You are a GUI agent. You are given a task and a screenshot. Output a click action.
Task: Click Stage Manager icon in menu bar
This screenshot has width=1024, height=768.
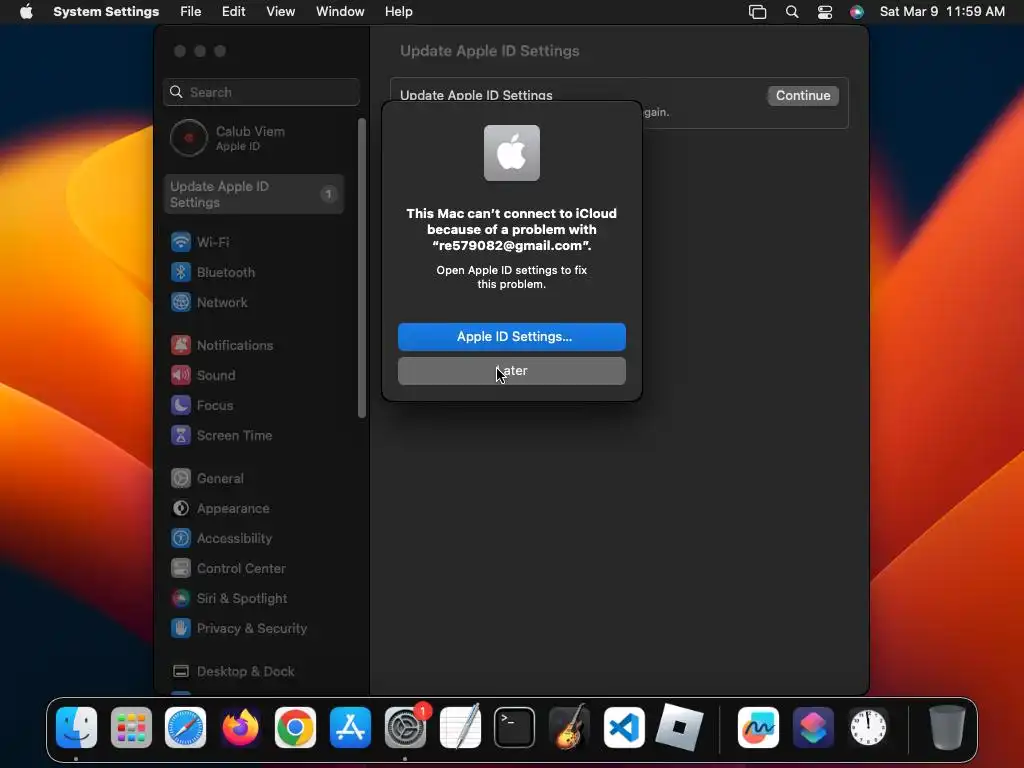758,12
